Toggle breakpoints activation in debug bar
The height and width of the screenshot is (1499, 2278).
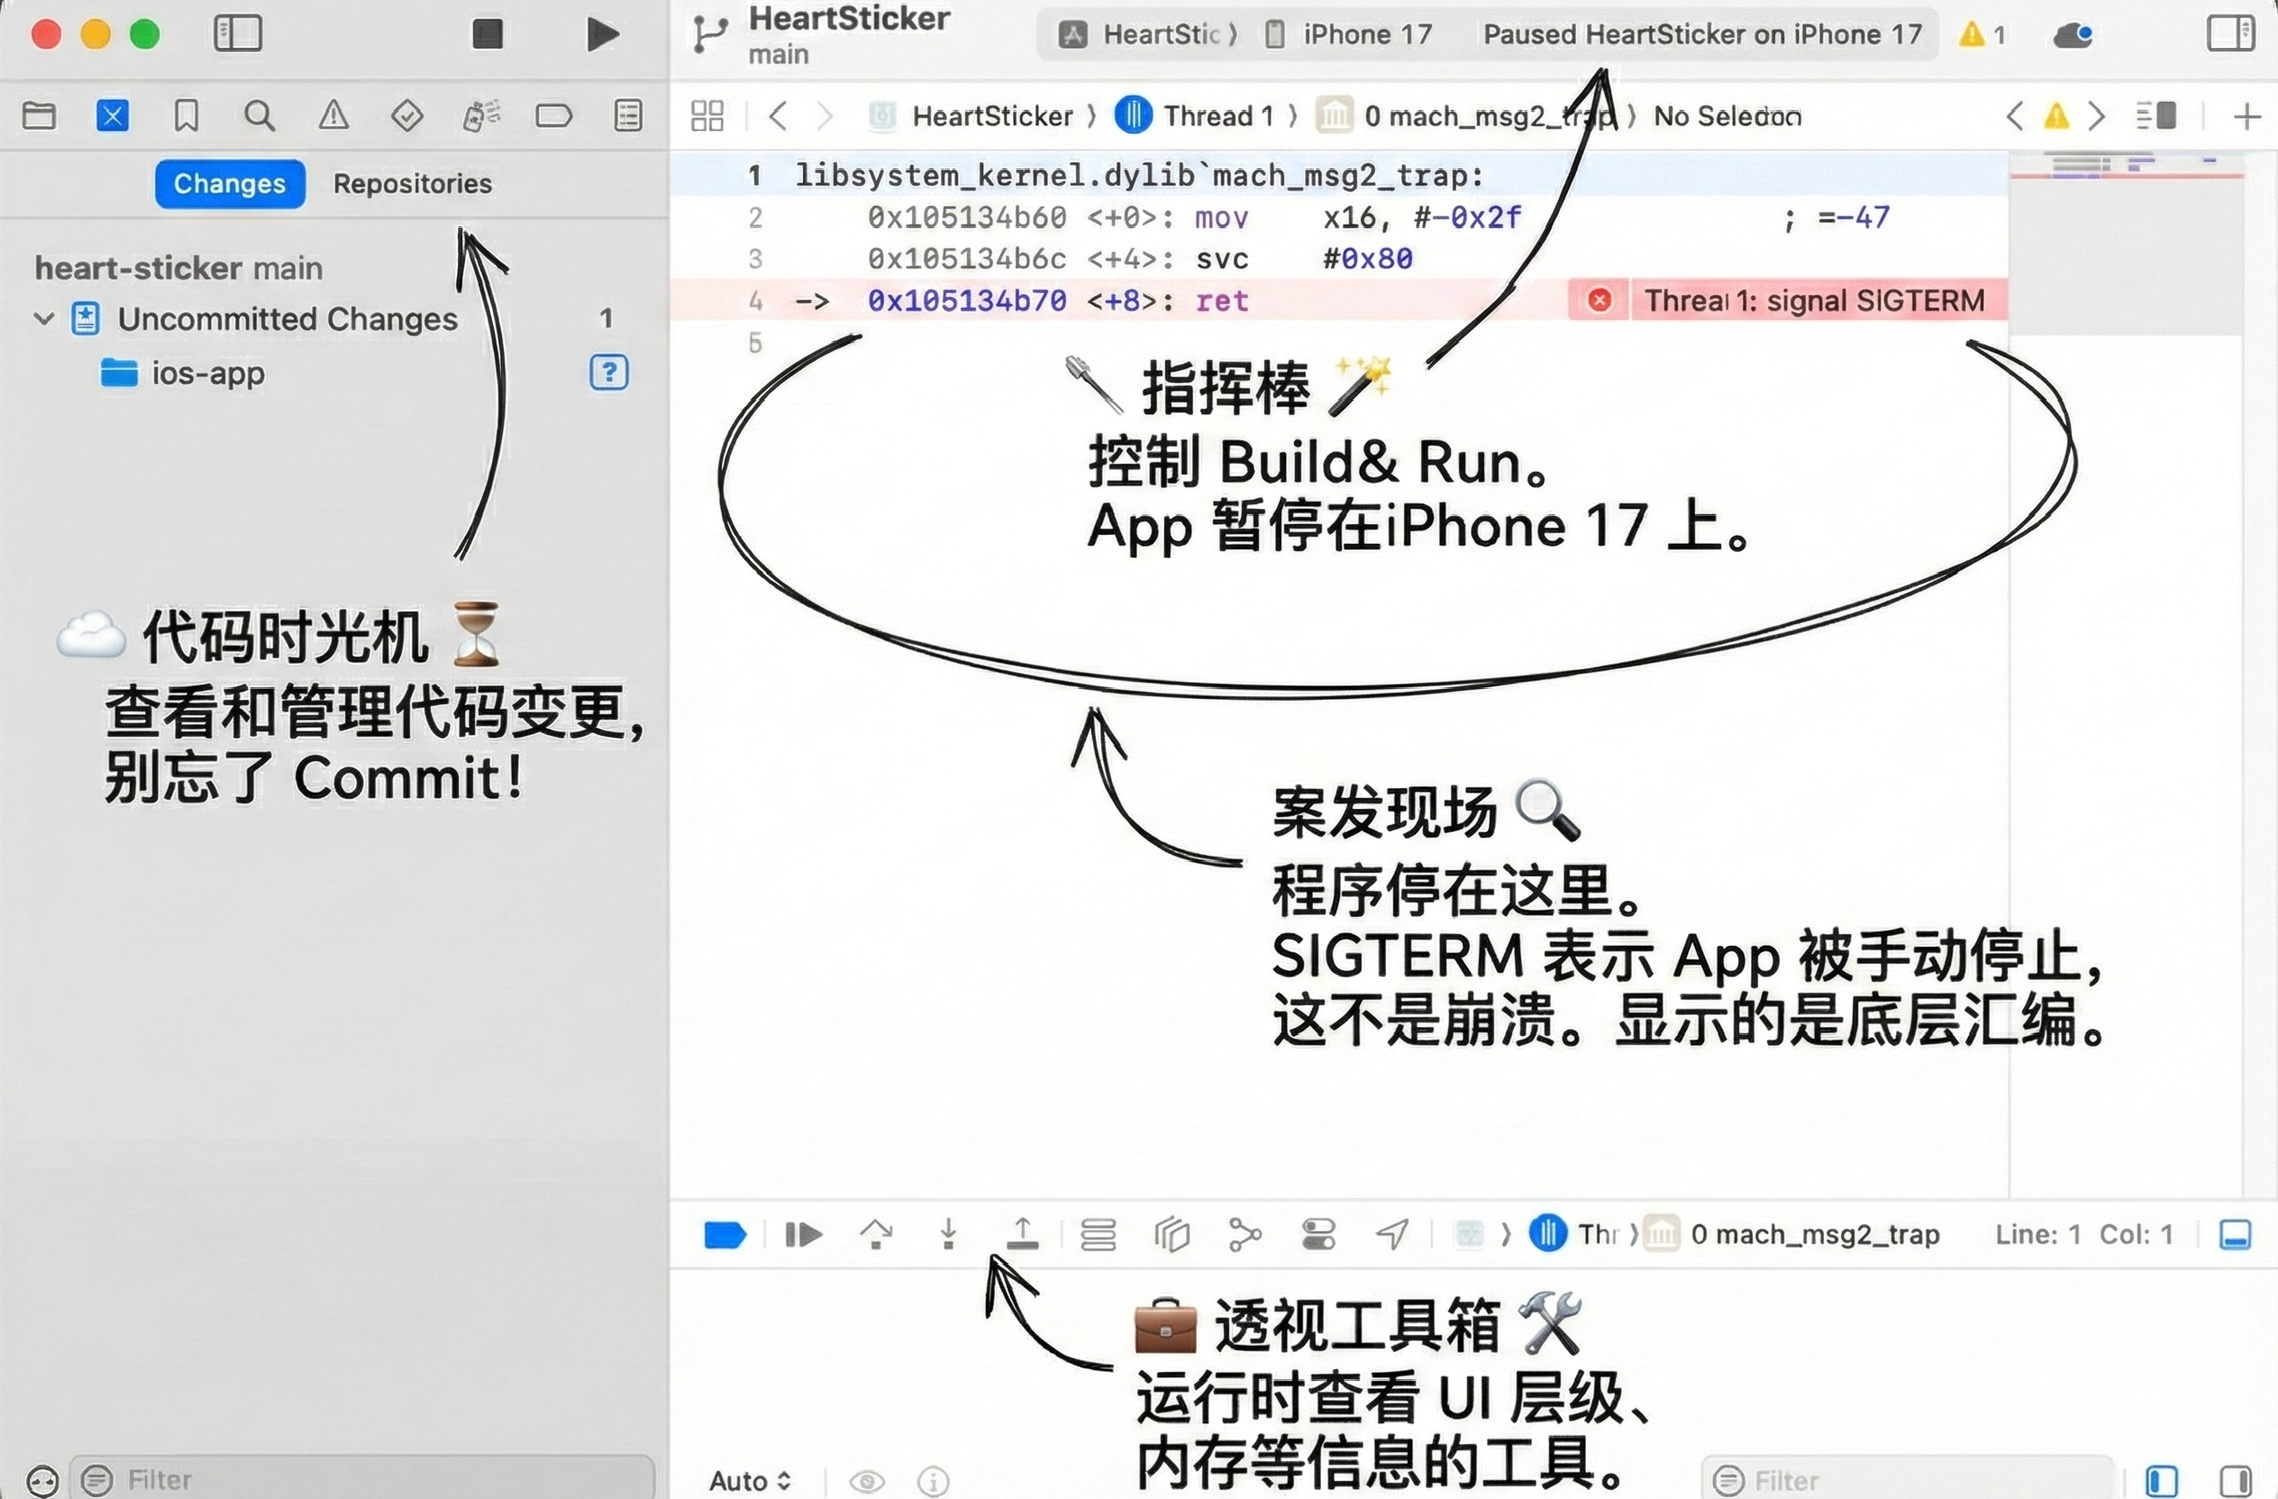click(724, 1235)
